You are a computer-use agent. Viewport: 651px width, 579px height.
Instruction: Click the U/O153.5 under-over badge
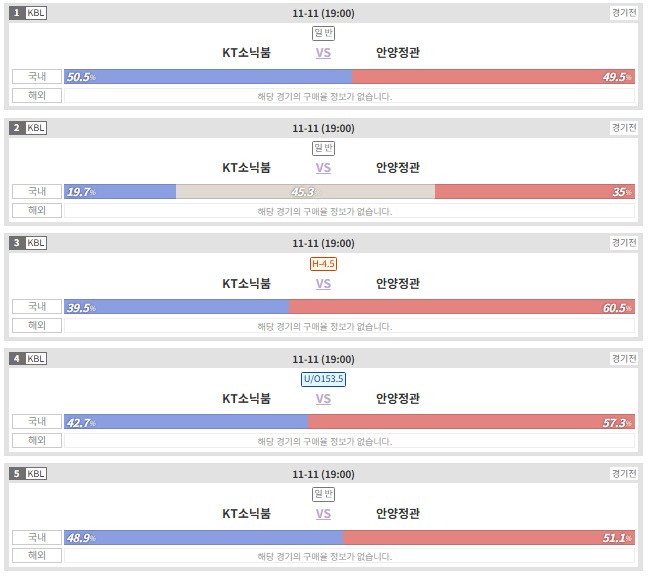[x=323, y=379]
